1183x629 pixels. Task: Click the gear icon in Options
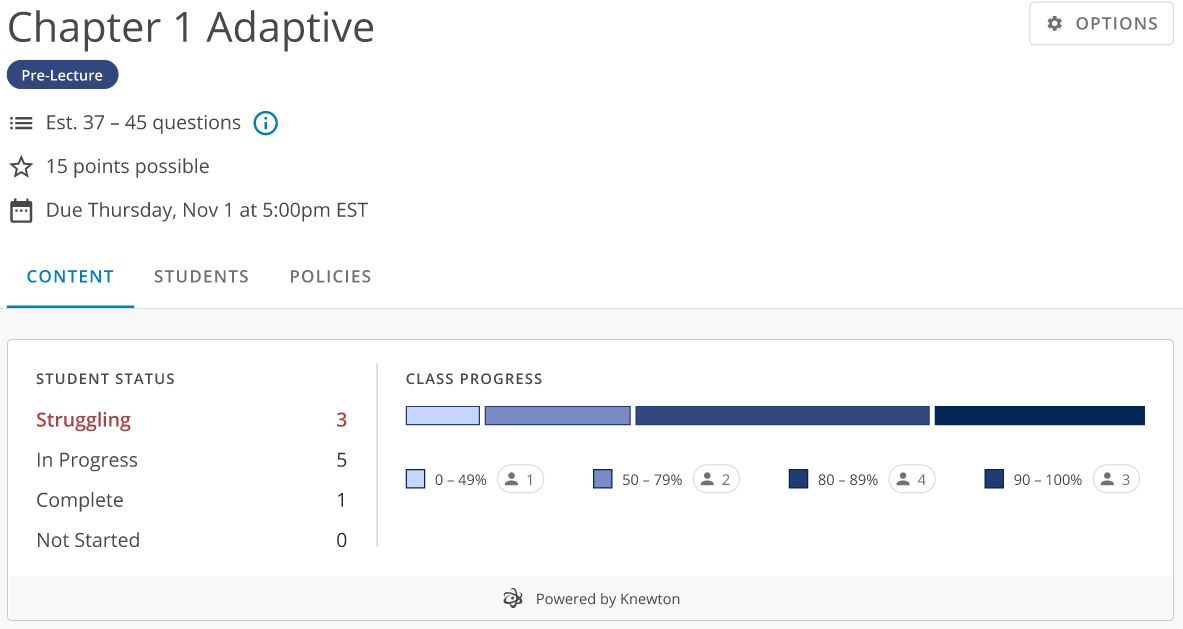tap(1054, 24)
